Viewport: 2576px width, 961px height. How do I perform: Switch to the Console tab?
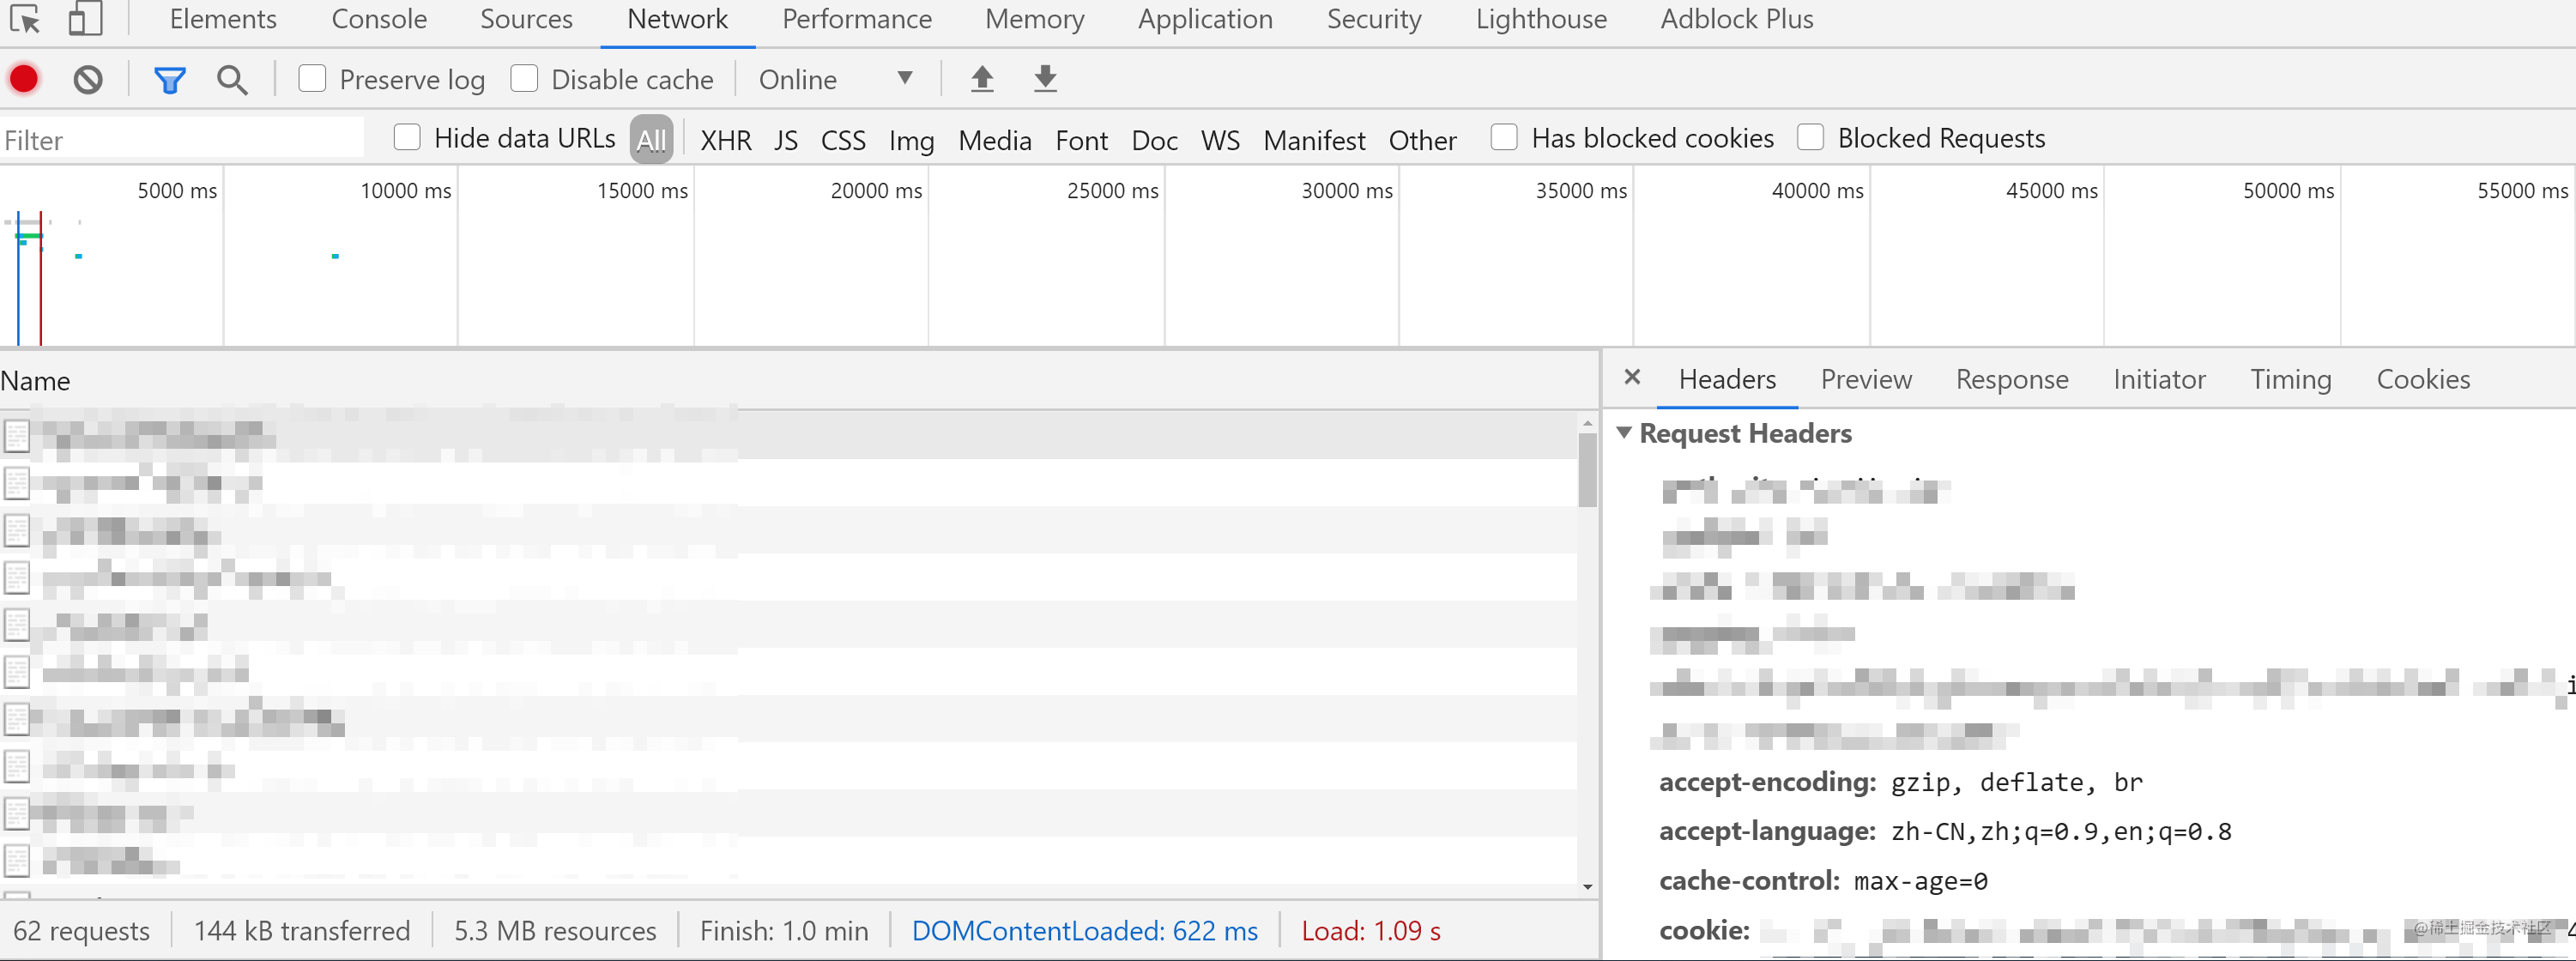378,19
